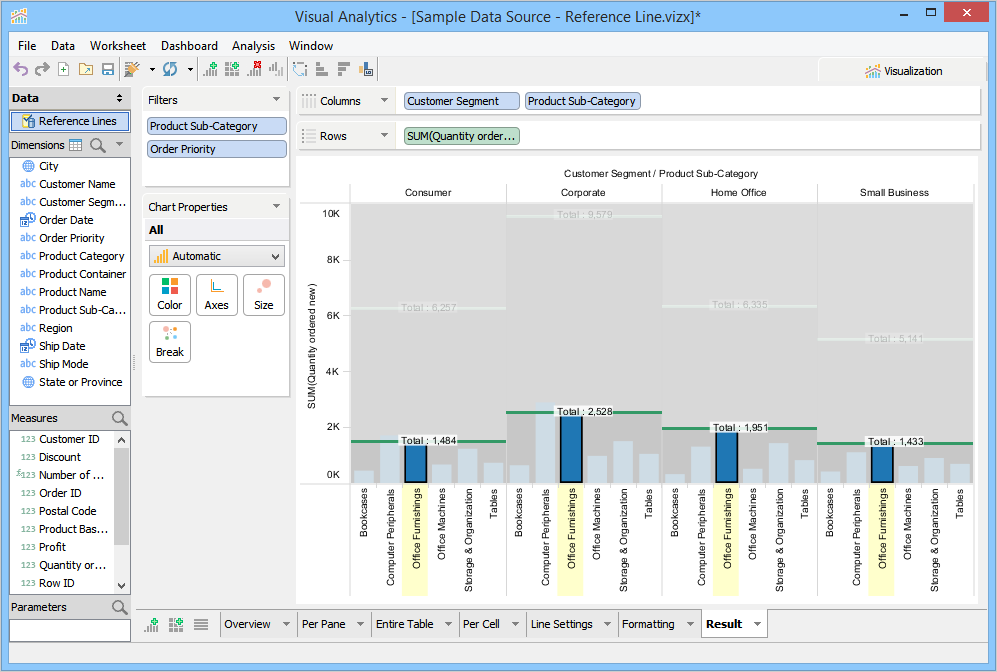Select the Order Priority filter pill

click(x=216, y=149)
